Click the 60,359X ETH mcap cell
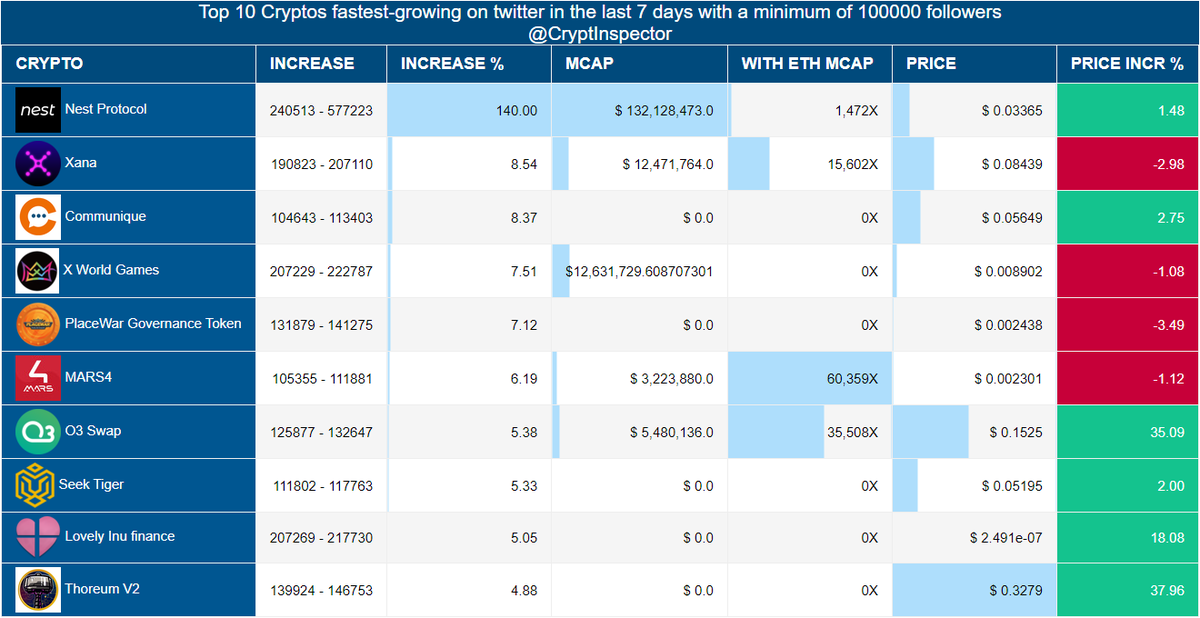Screen dimensions: 1200x618 (x=810, y=378)
